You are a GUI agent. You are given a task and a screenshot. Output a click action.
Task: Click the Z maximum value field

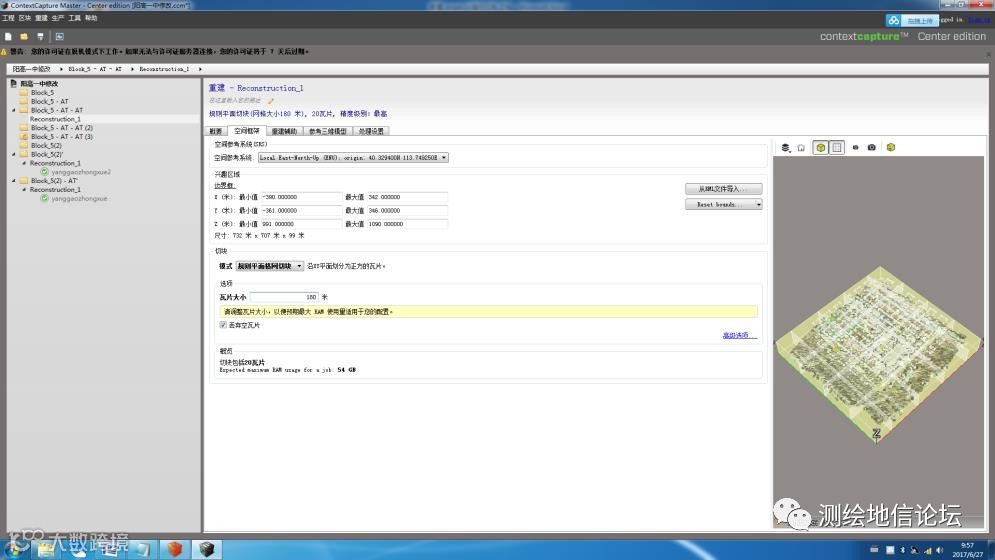407,224
